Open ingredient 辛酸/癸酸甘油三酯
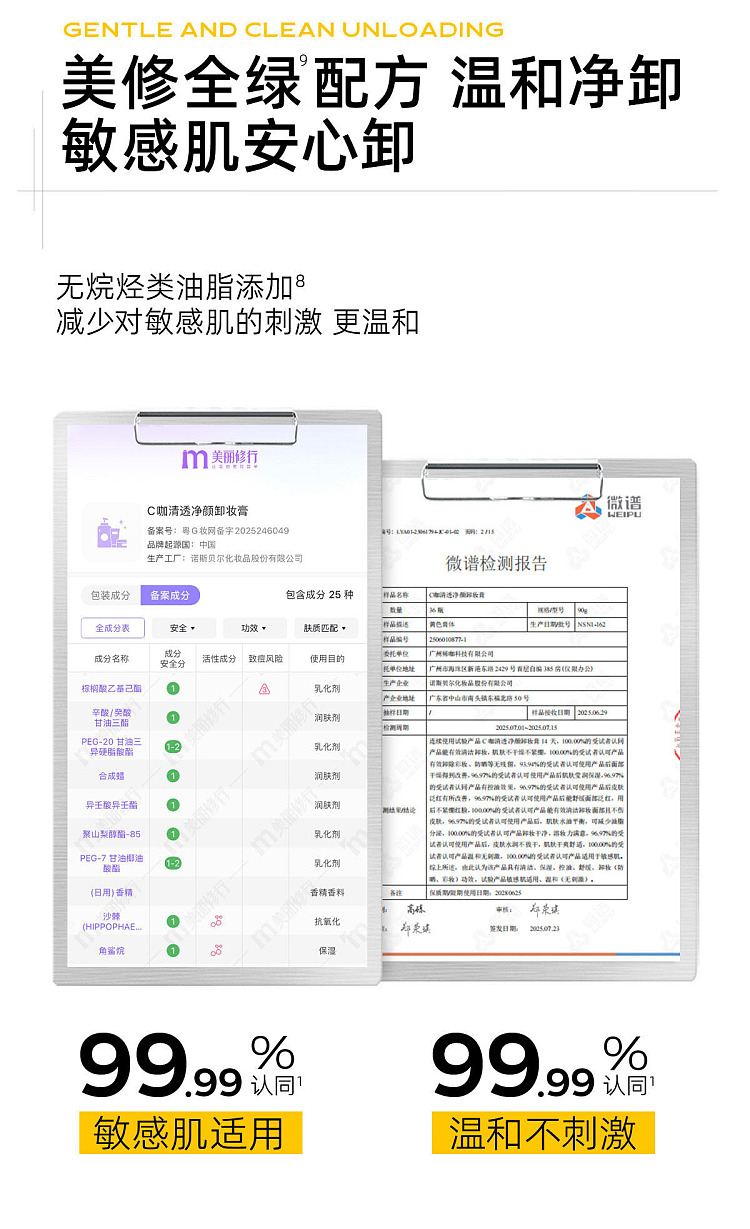This screenshot has width=750, height=1229. click(112, 717)
